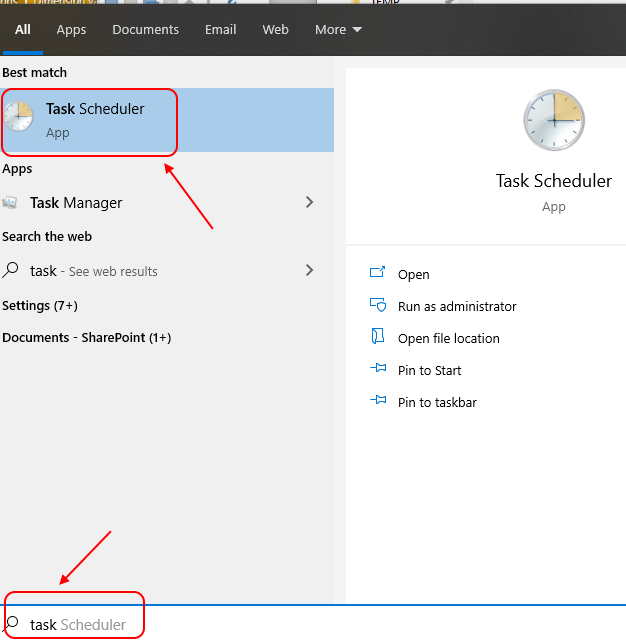626x640 pixels.
Task: Open the Apps search tab
Action: tap(71, 30)
